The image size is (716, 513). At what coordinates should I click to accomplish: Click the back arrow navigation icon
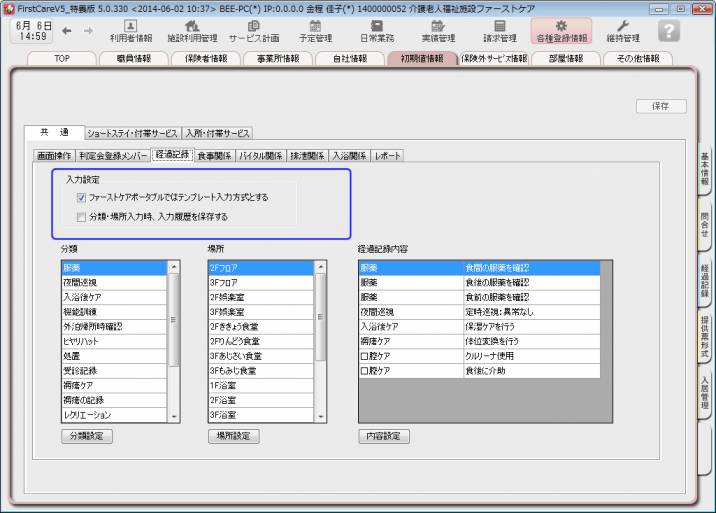[x=65, y=31]
